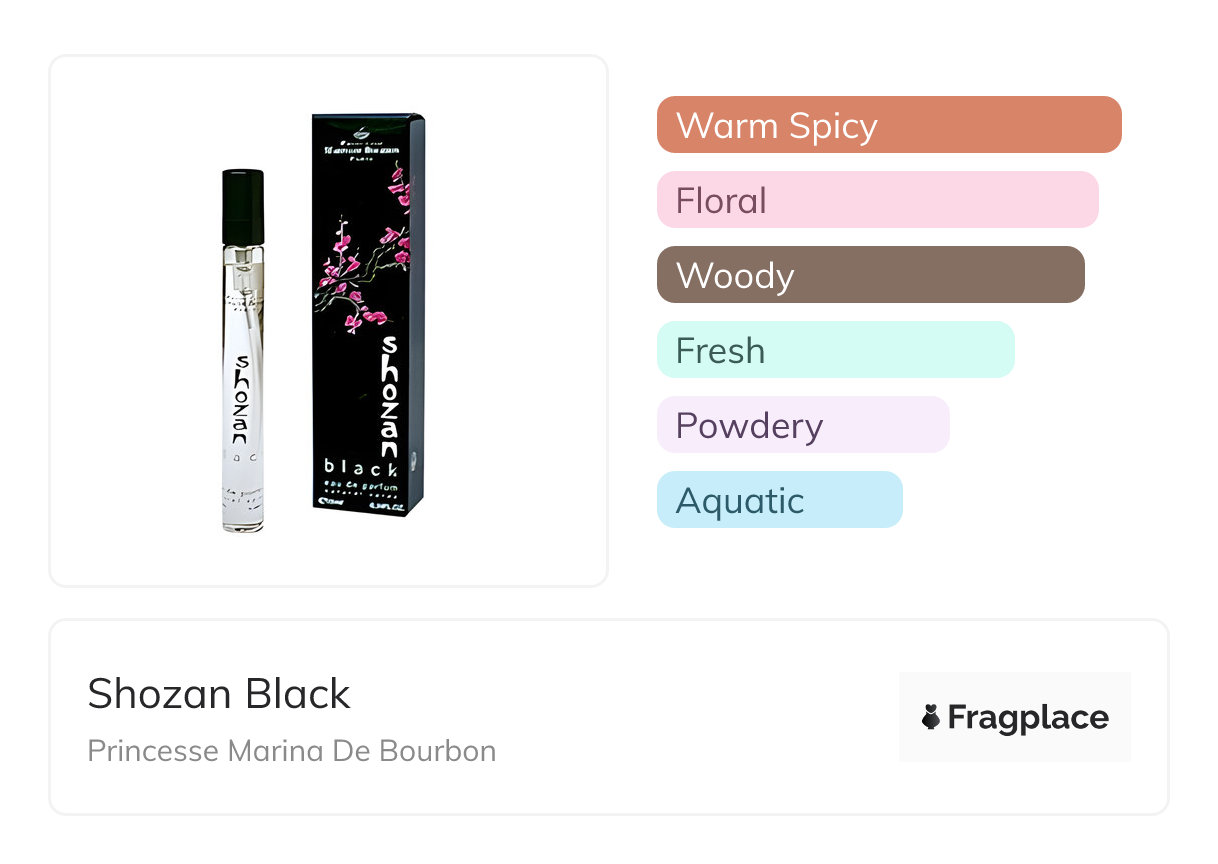Screen dimensions: 1218x864
Task: Click the blue Aquatic accord bar
Action: point(779,500)
